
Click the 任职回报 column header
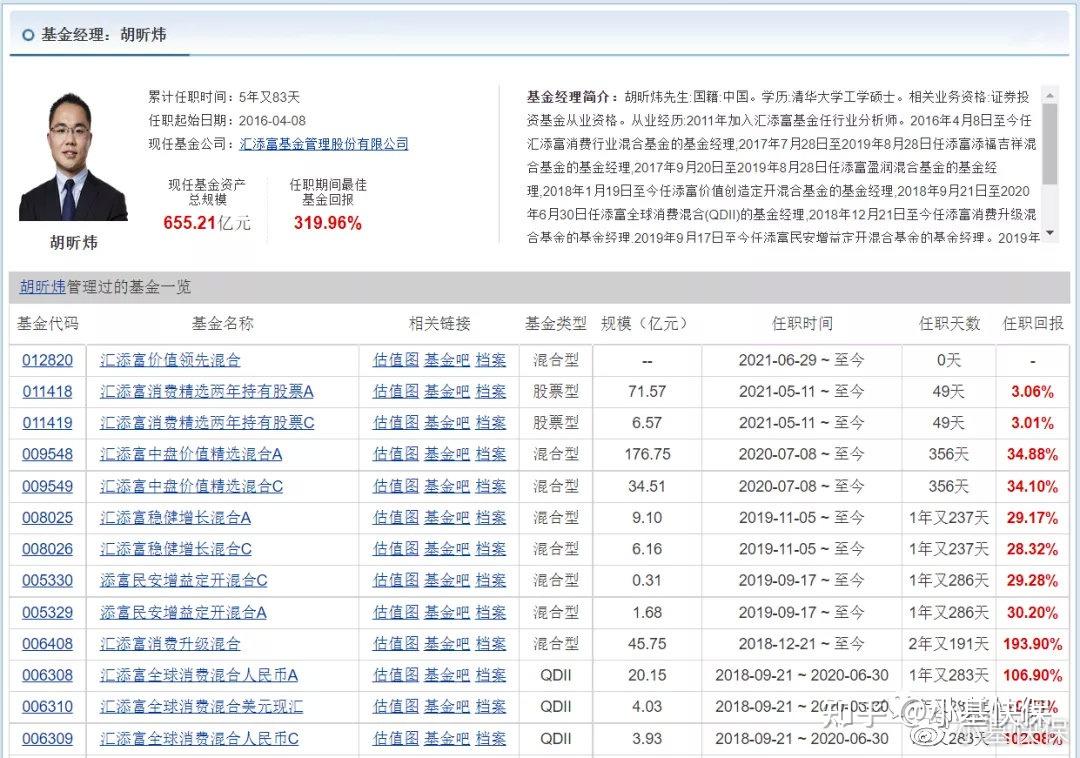1033,322
